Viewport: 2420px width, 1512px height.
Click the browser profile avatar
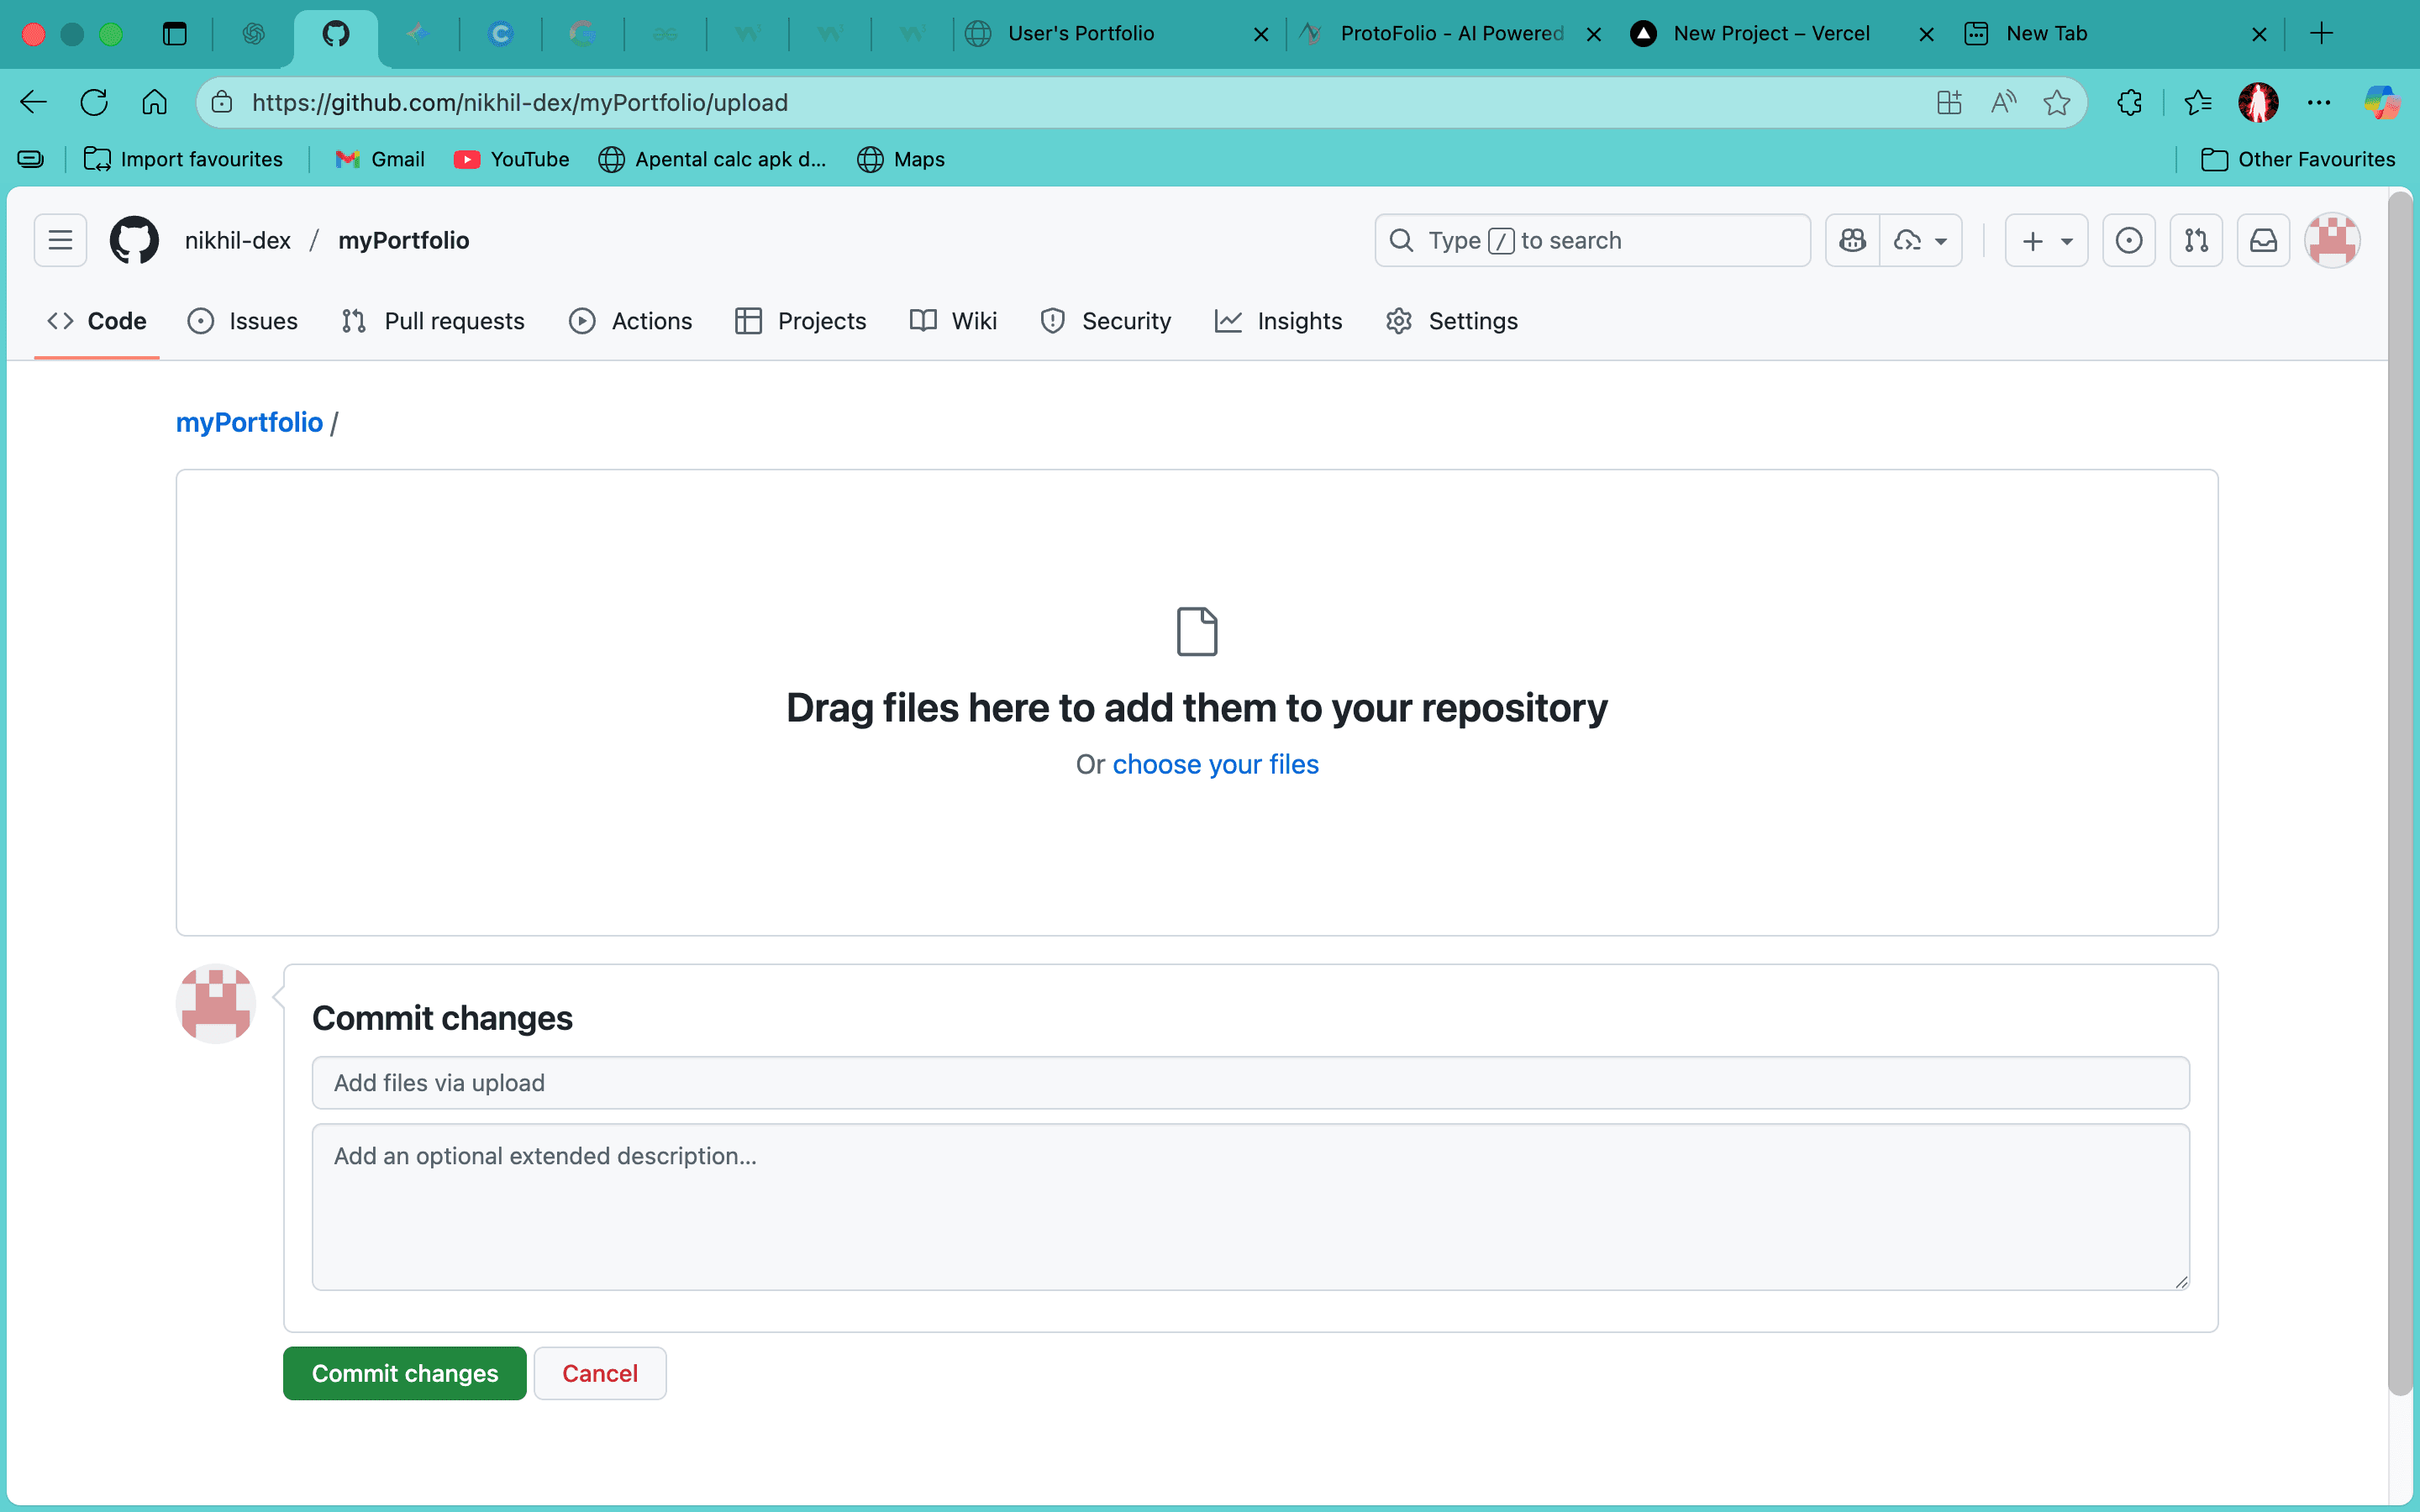(x=2258, y=102)
